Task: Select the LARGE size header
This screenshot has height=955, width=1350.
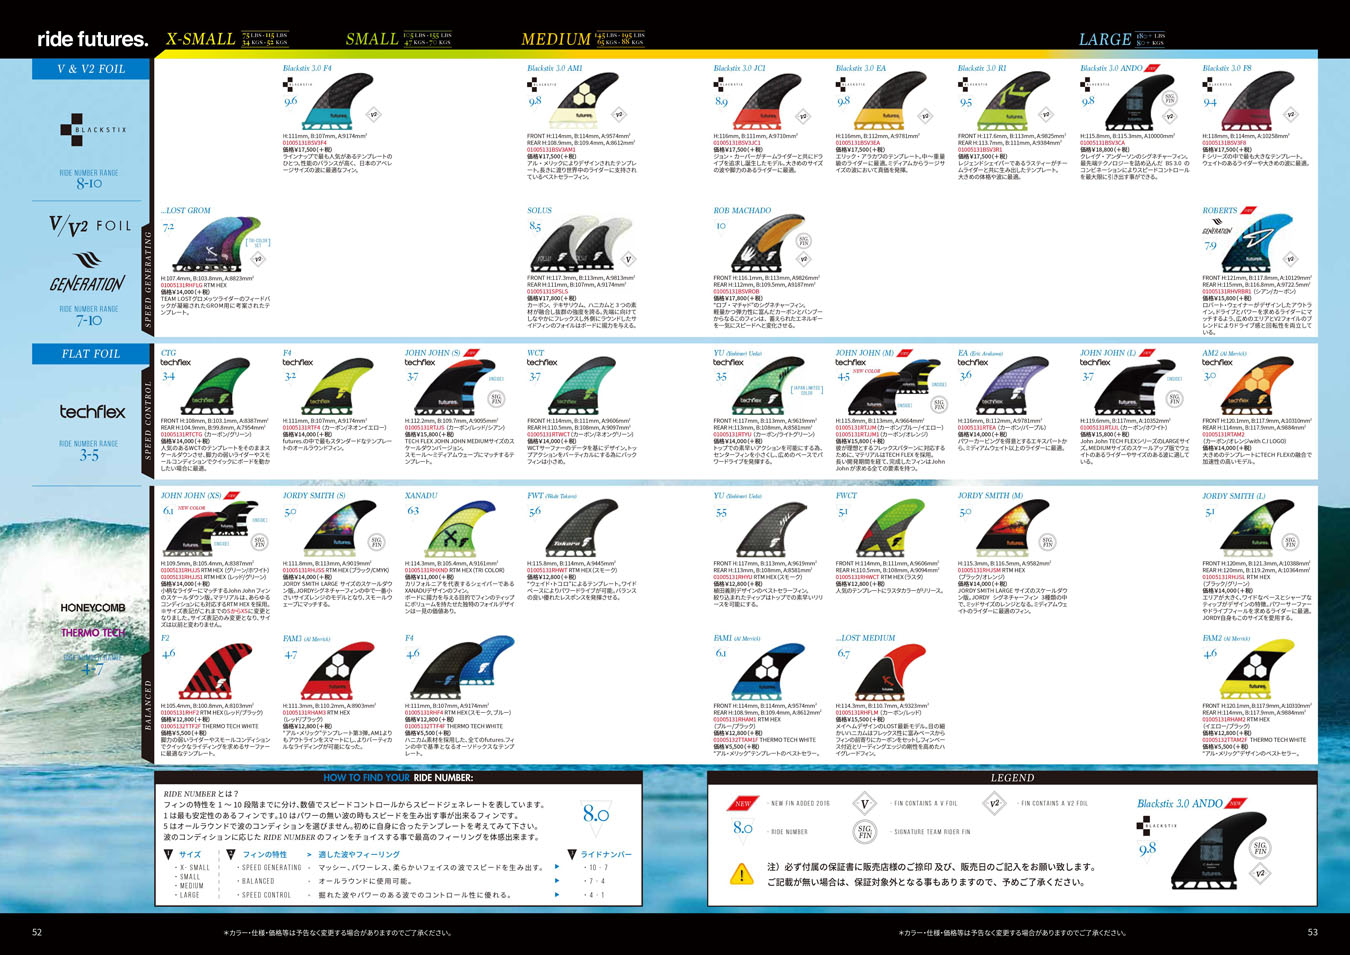Action: click(1104, 39)
